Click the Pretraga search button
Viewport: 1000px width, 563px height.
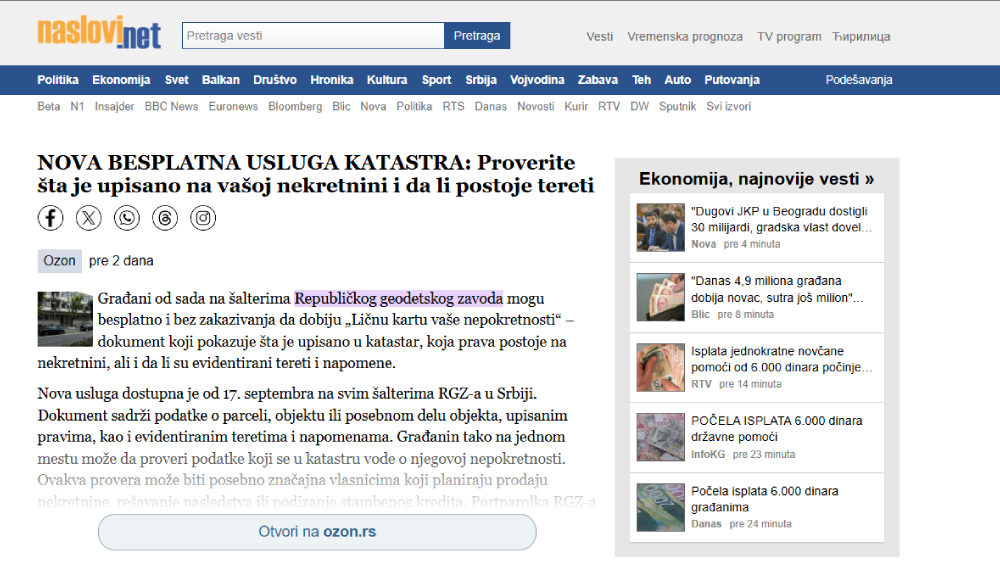[x=477, y=36]
